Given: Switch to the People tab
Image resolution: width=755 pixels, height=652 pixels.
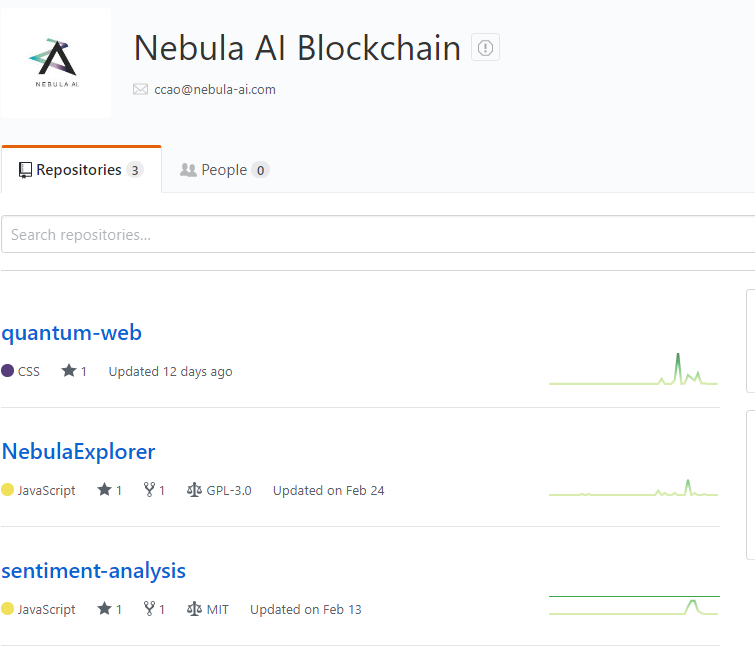Looking at the screenshot, I should [224, 170].
